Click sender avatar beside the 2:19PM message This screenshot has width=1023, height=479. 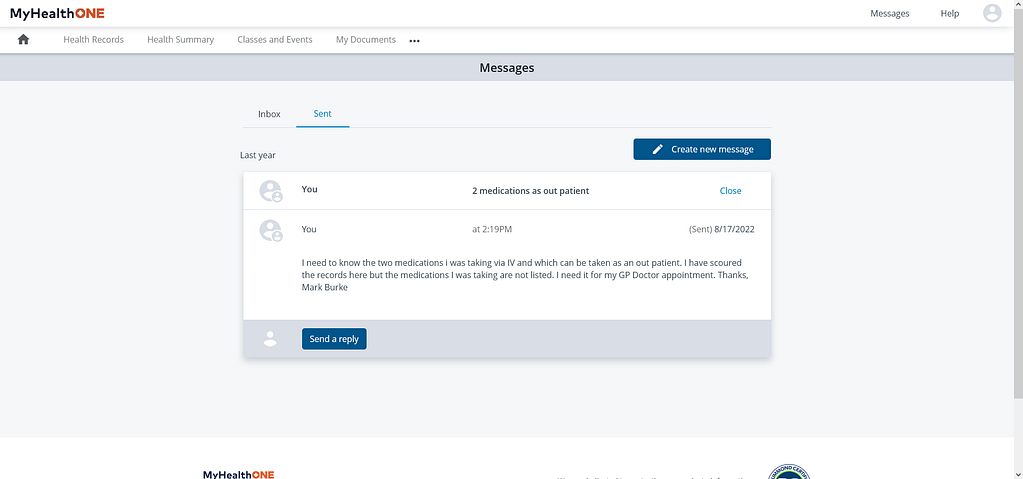point(271,230)
